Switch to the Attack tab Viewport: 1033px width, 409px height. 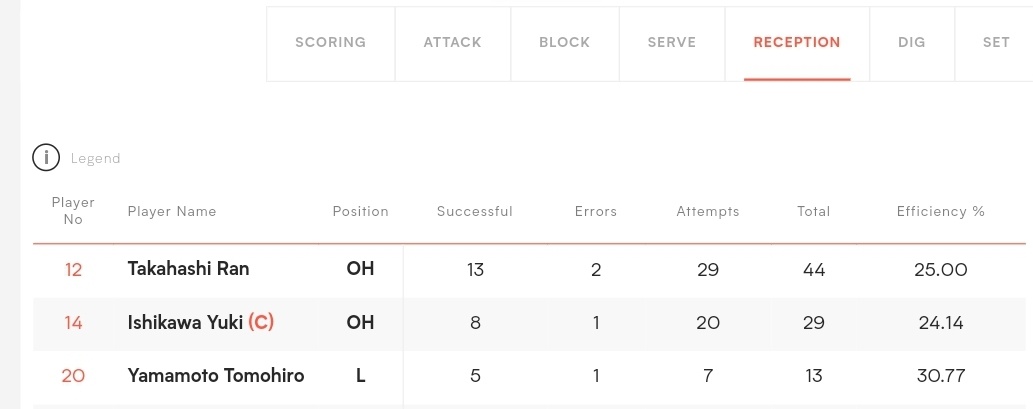coord(453,43)
